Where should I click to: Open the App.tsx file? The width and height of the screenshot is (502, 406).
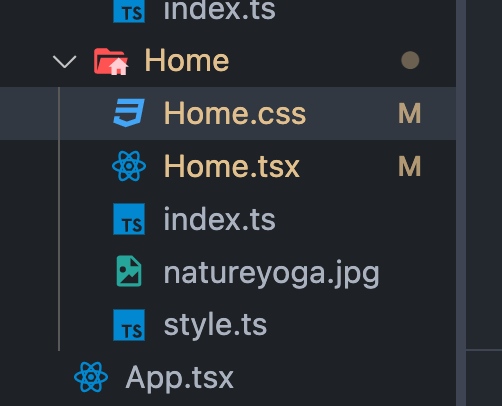tap(180, 378)
